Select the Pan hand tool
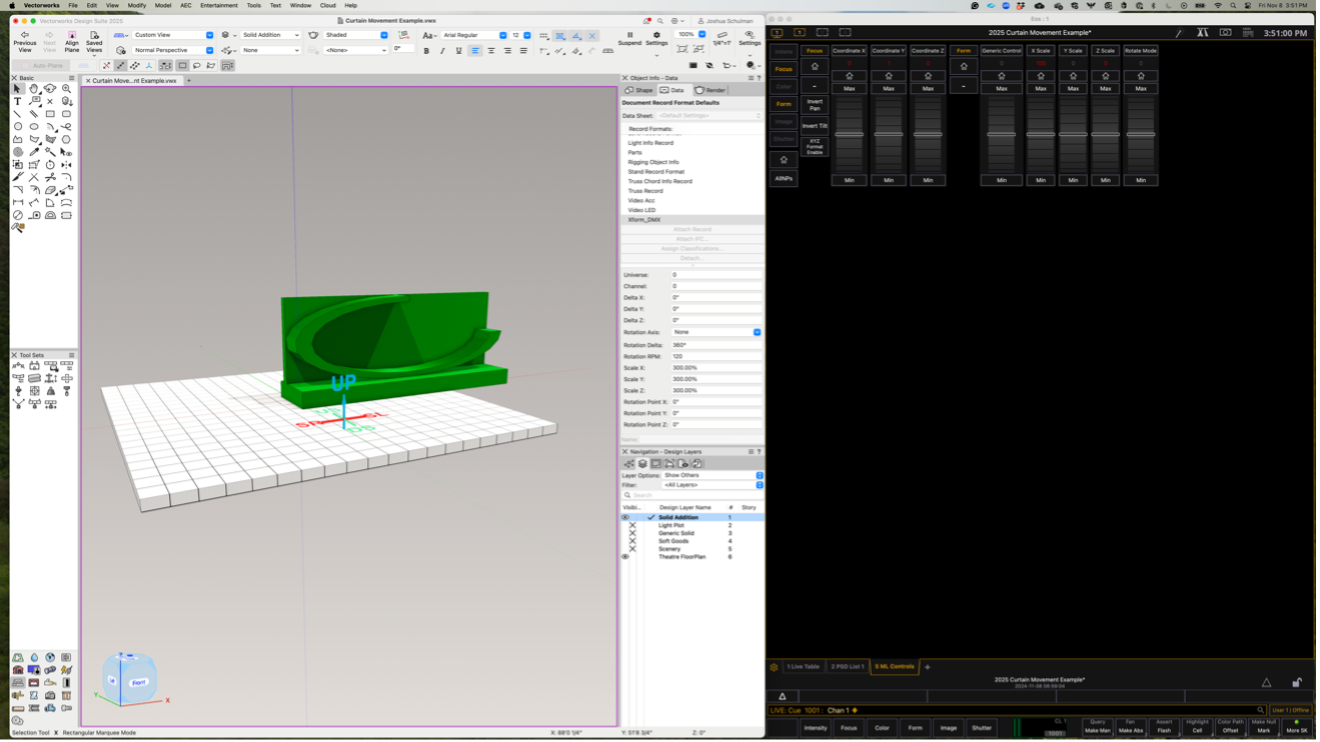 34,89
